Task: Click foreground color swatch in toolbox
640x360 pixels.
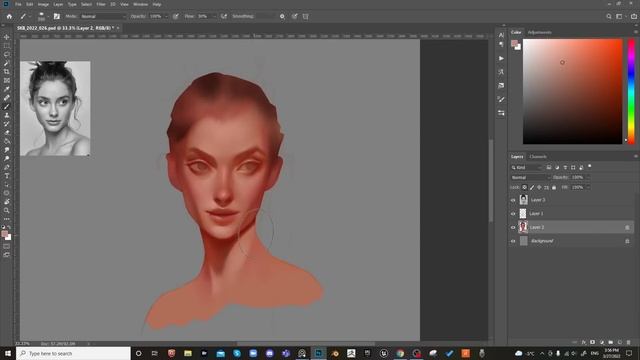Action: click(x=4, y=234)
